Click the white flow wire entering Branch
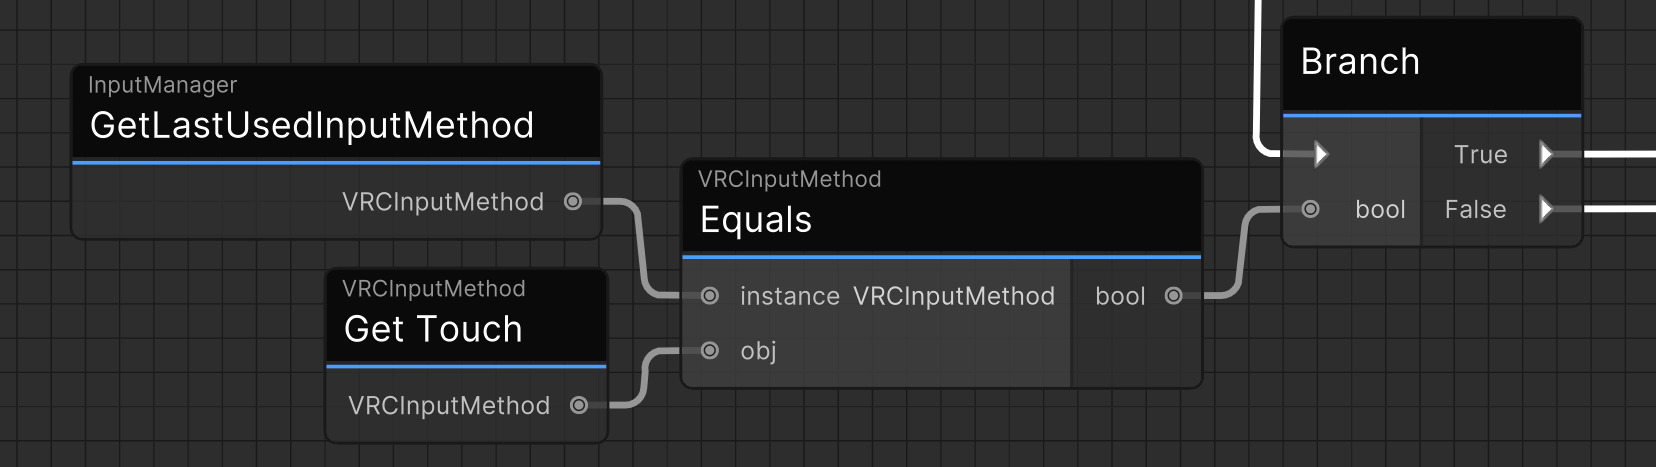The width and height of the screenshot is (1656, 467). pos(1256,80)
